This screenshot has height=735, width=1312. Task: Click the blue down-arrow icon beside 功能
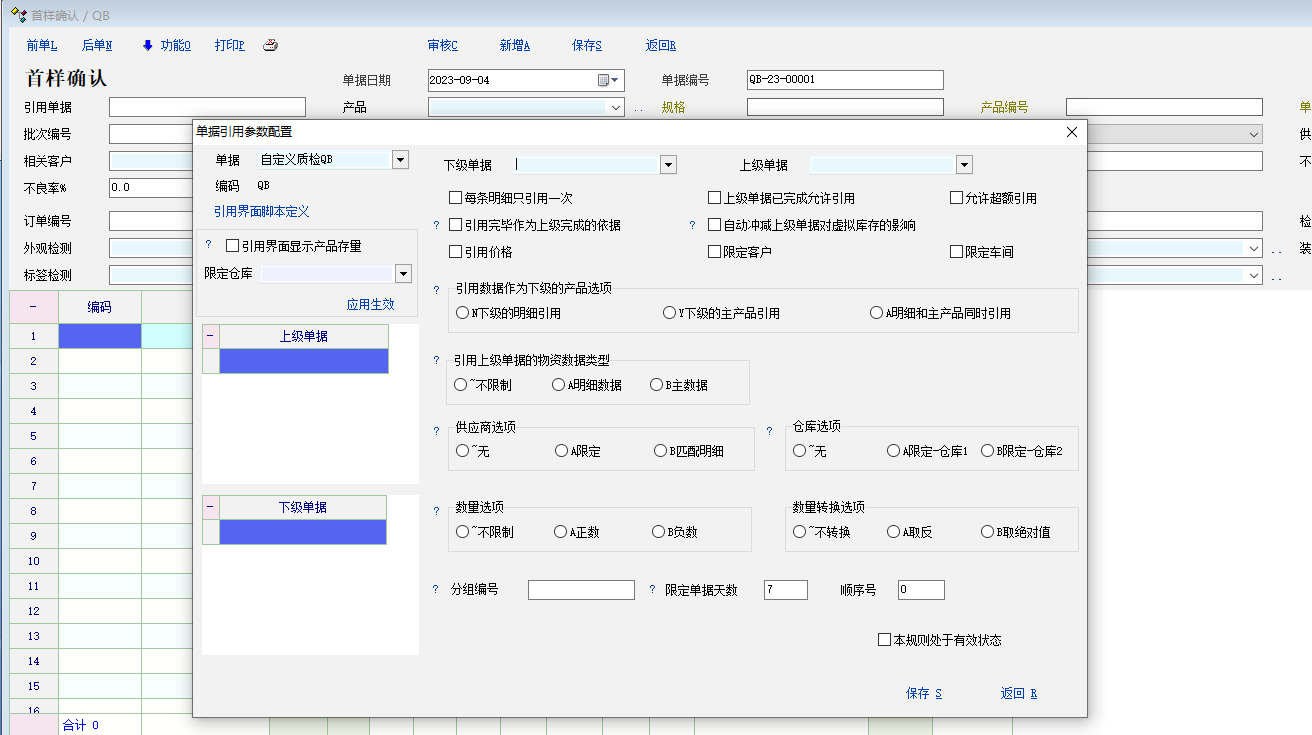click(x=147, y=45)
